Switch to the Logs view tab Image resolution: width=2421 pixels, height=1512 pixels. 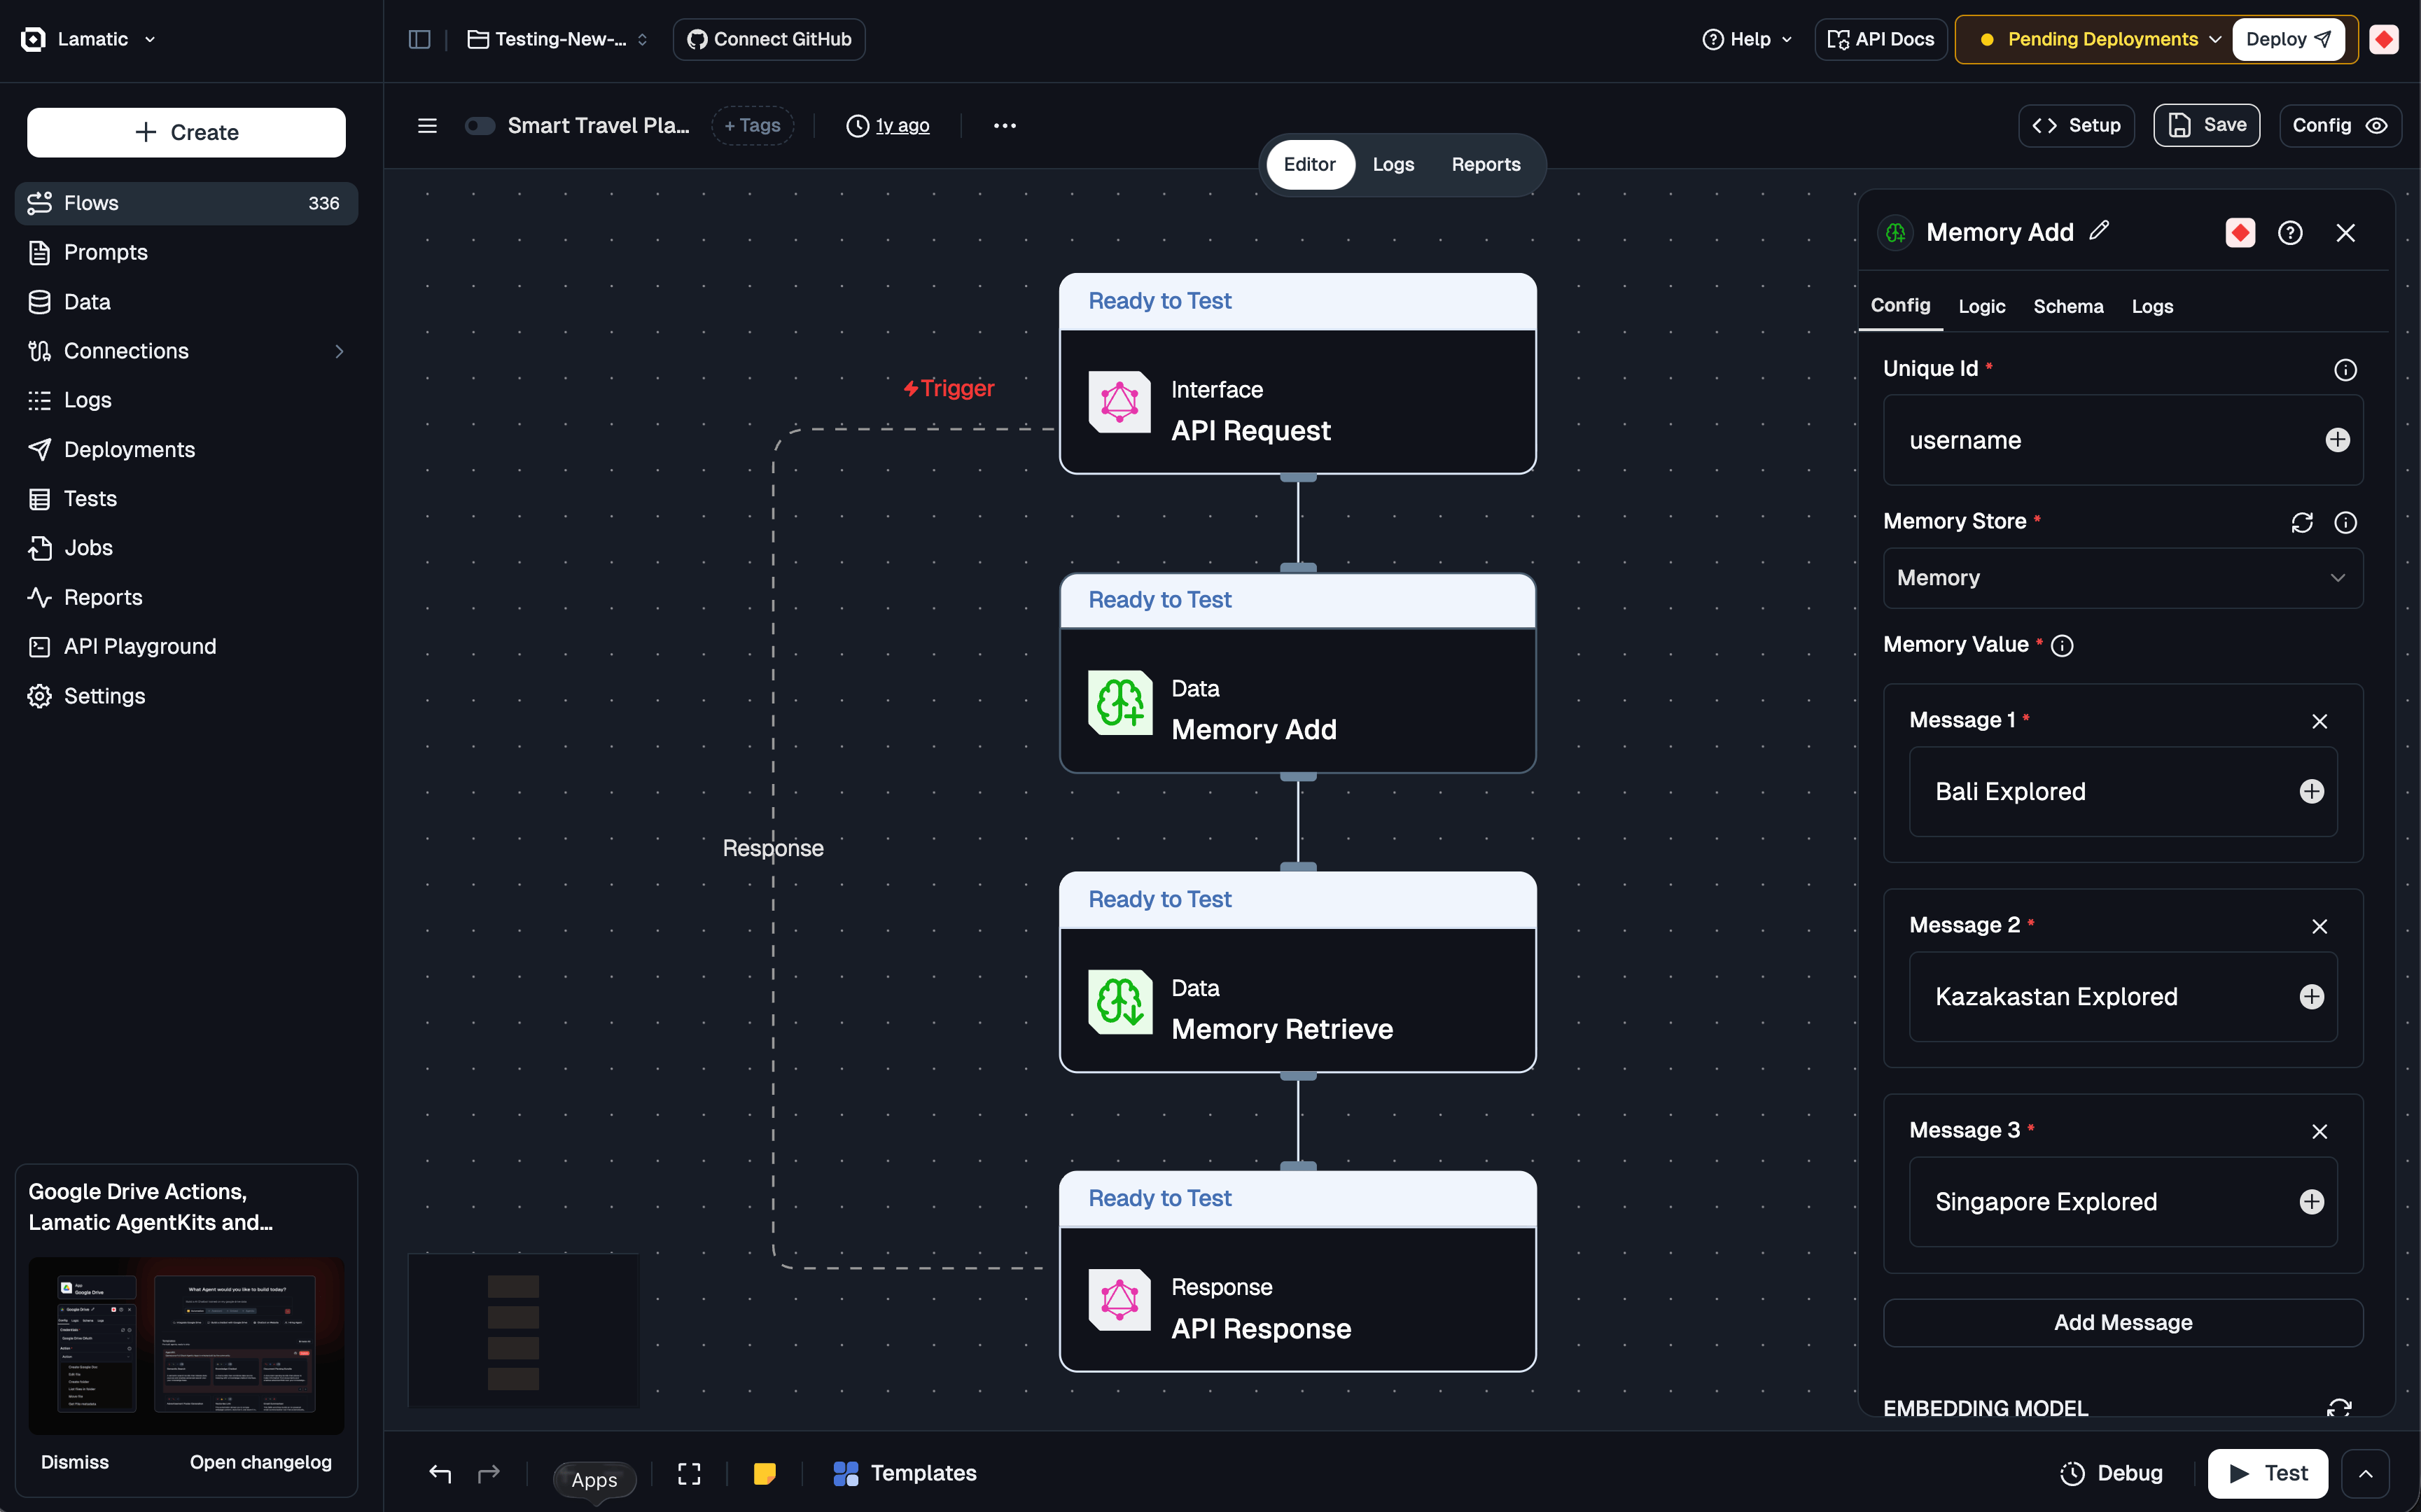coord(1392,164)
